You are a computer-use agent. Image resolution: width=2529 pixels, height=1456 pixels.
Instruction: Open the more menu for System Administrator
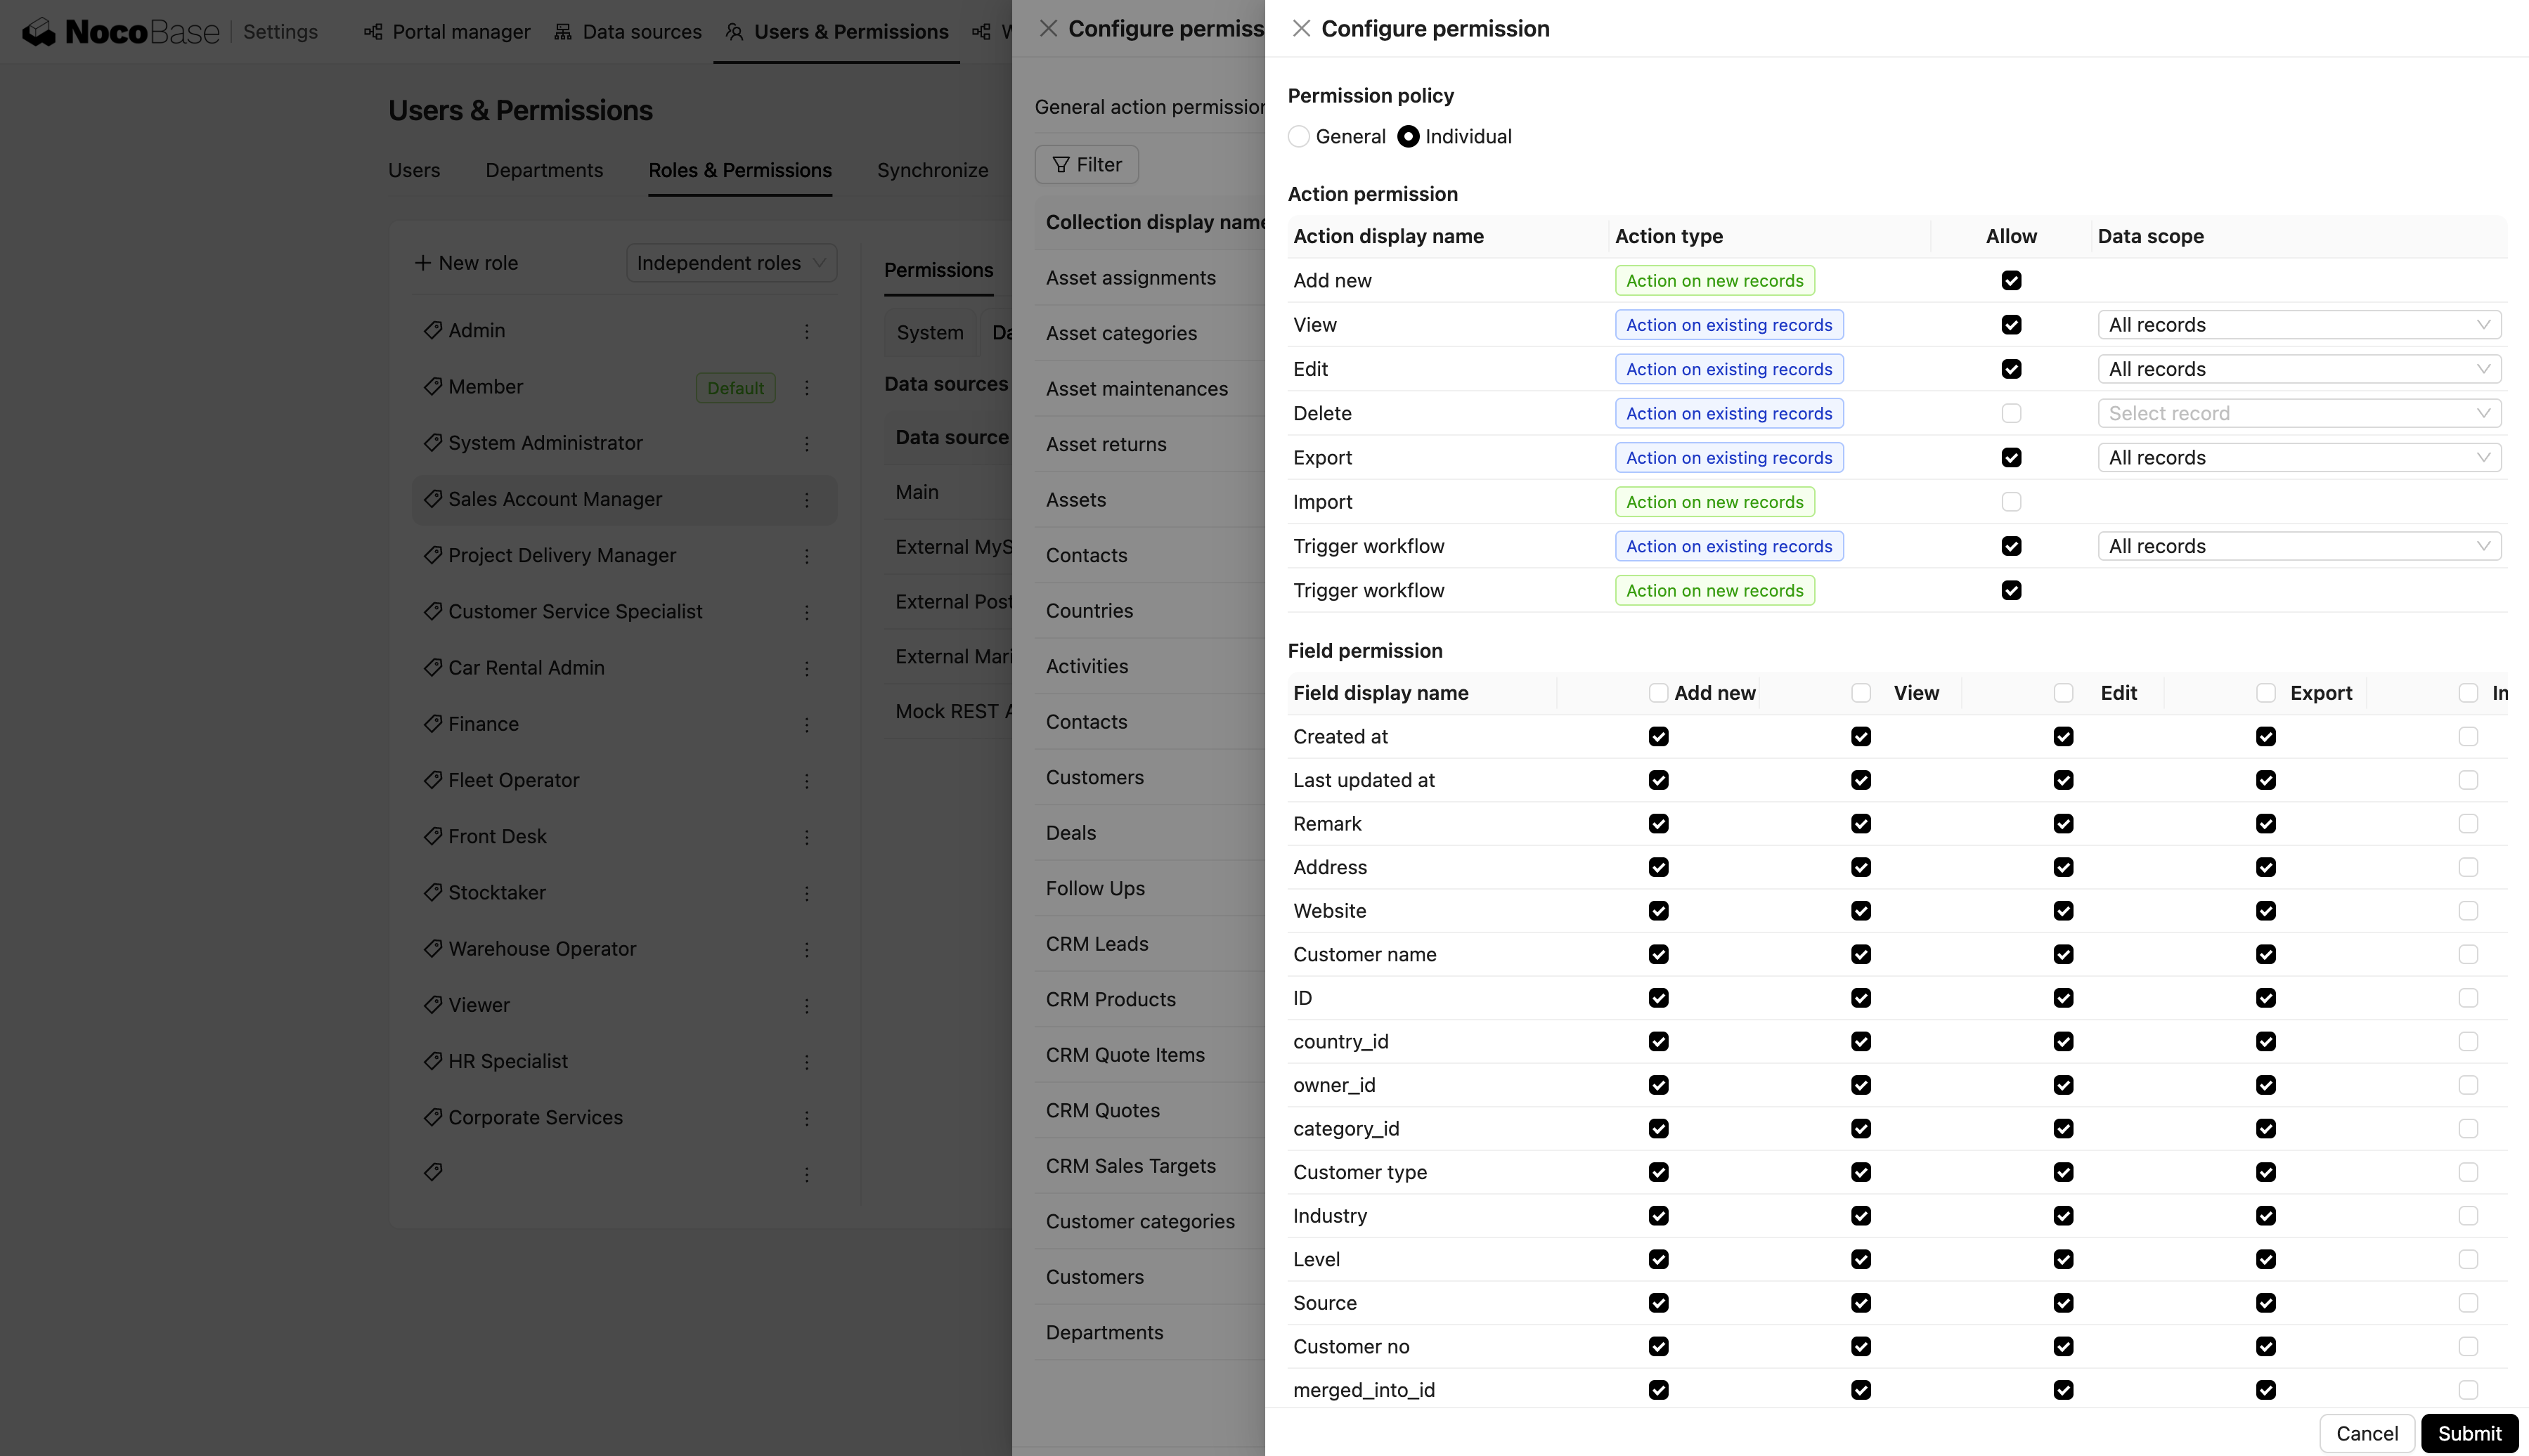pos(807,443)
